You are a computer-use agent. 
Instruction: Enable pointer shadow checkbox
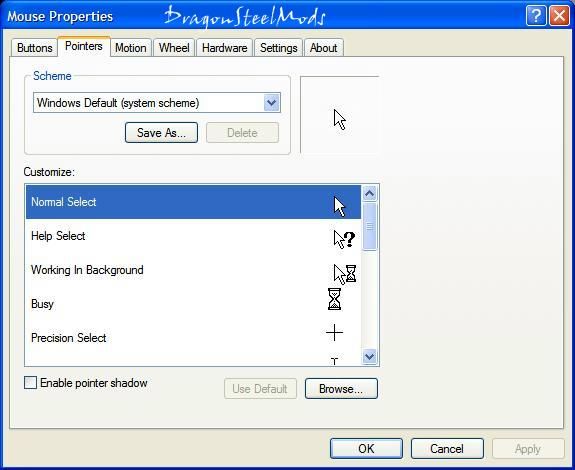tap(30, 383)
